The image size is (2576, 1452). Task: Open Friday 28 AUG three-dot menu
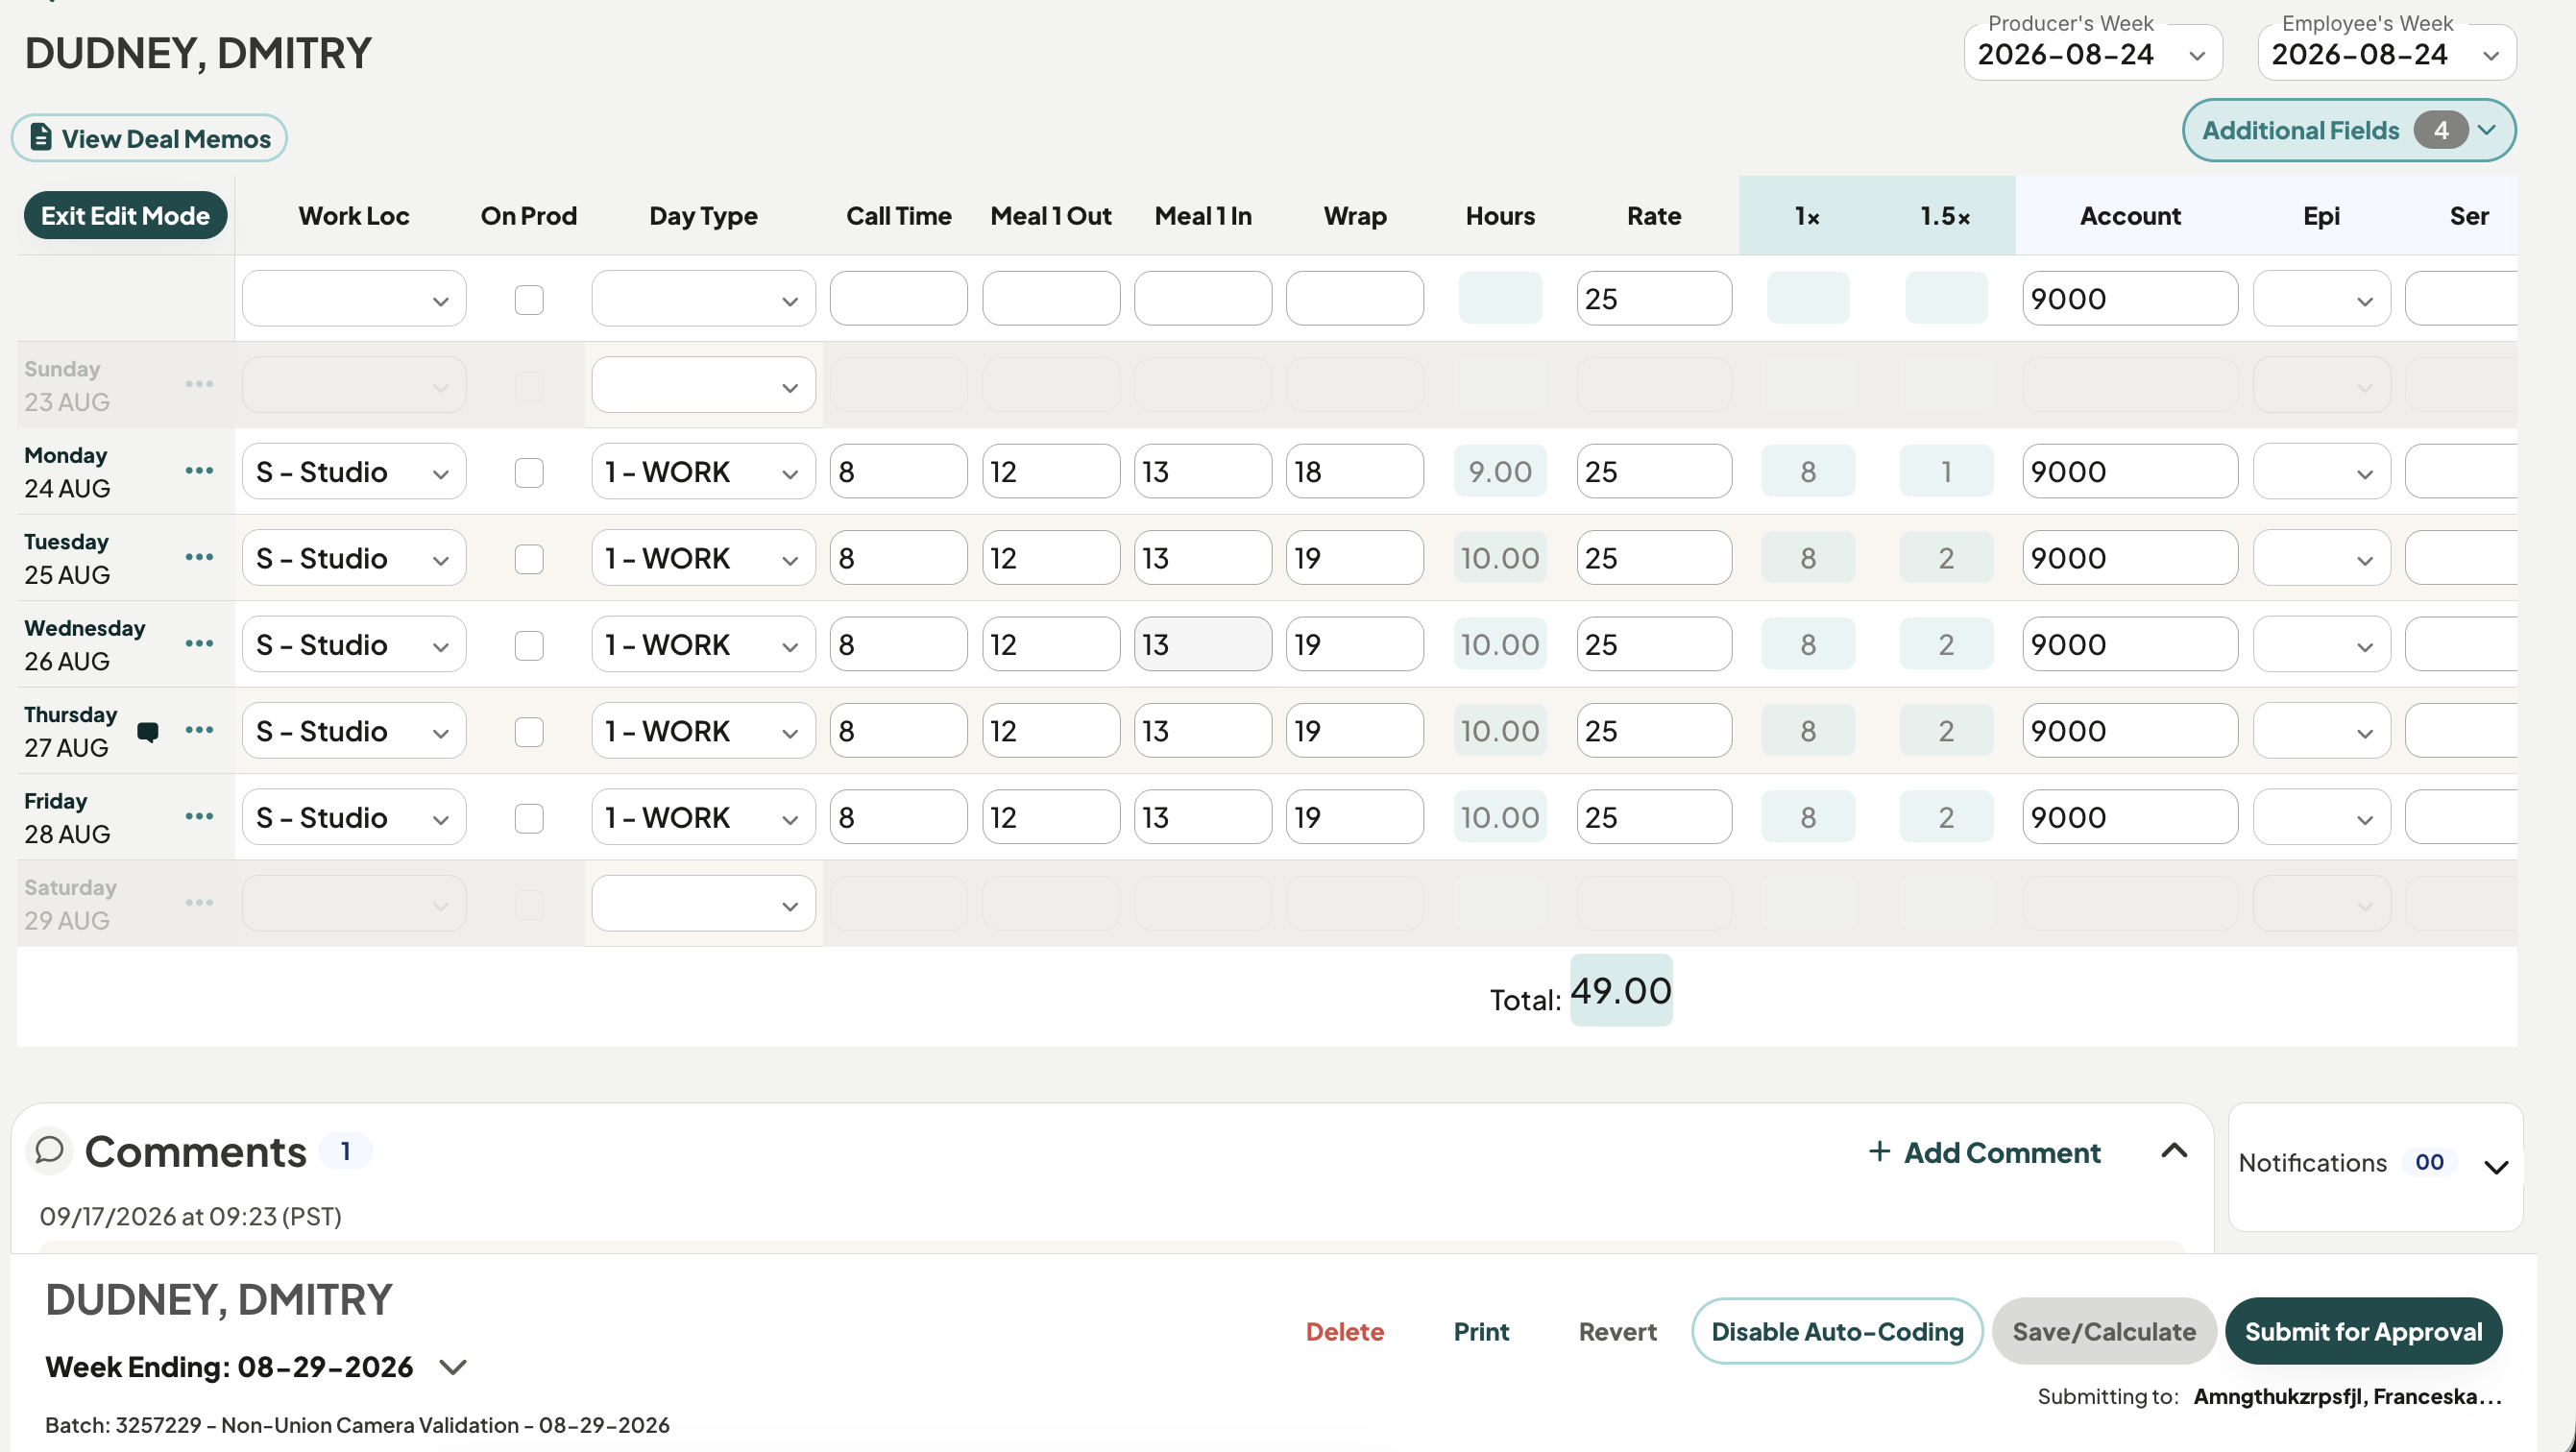[x=199, y=816]
